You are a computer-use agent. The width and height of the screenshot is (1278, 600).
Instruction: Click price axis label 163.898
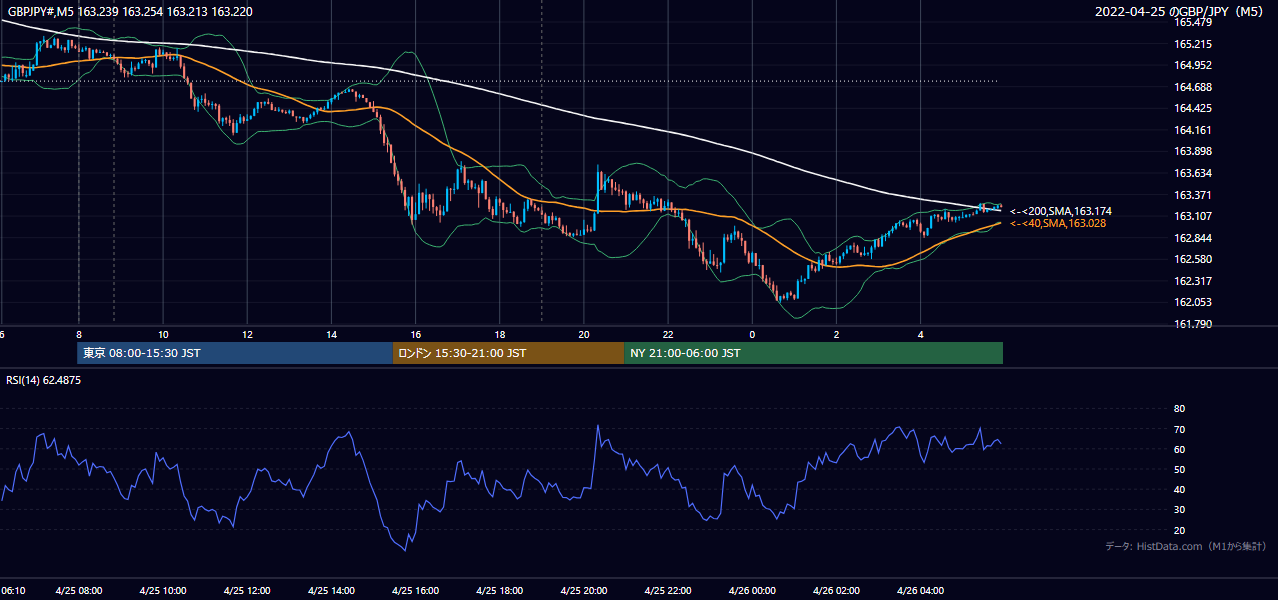tap(1193, 152)
